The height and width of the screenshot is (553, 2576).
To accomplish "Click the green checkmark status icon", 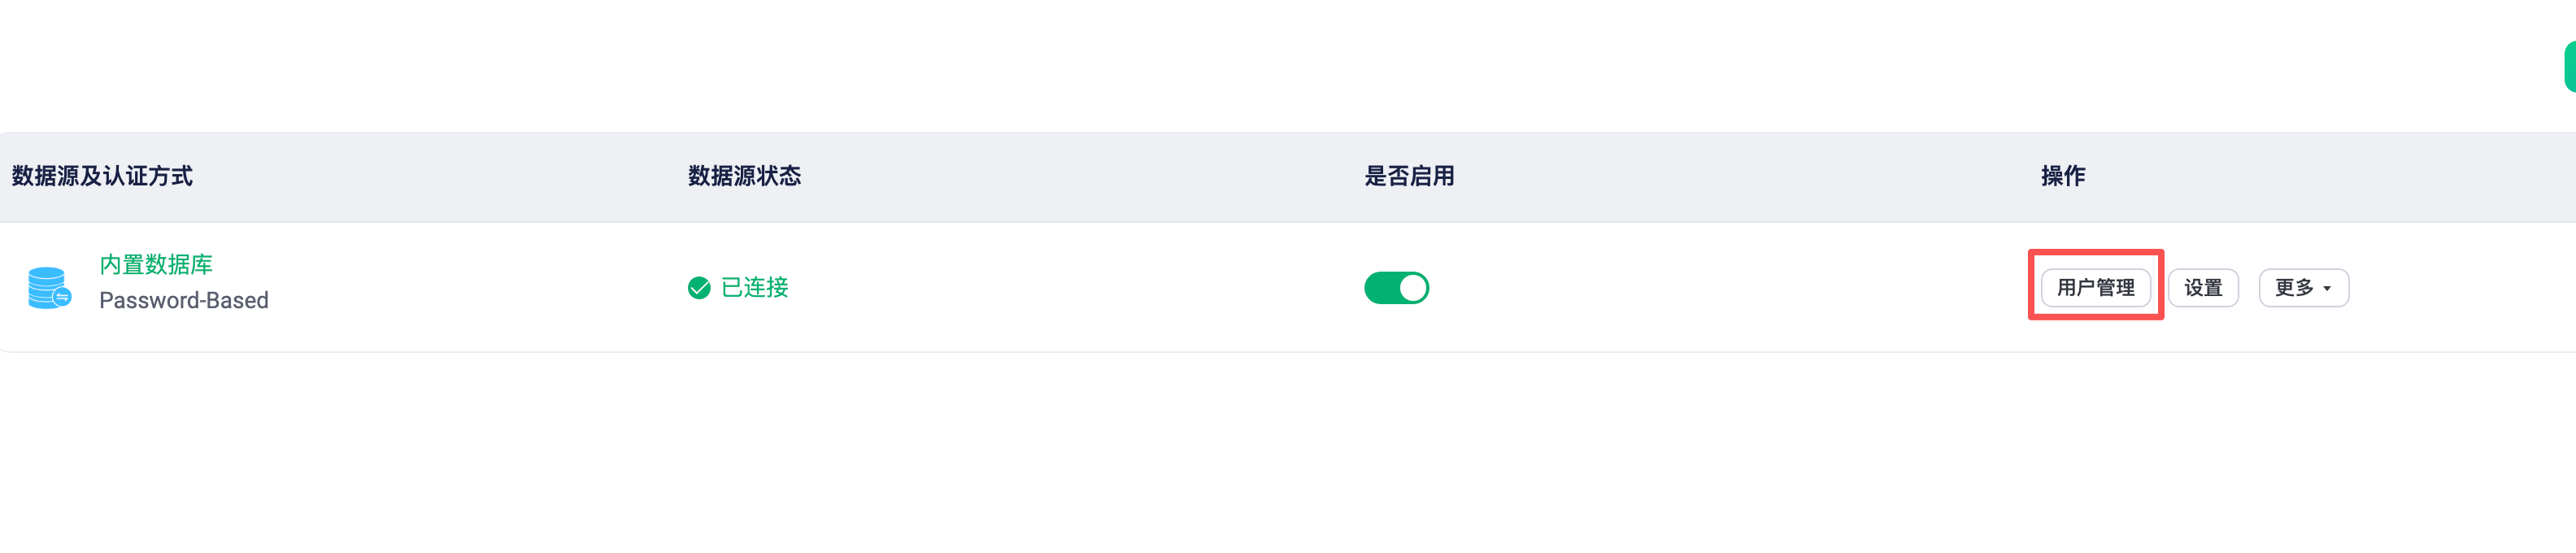I will pyautogui.click(x=699, y=288).
